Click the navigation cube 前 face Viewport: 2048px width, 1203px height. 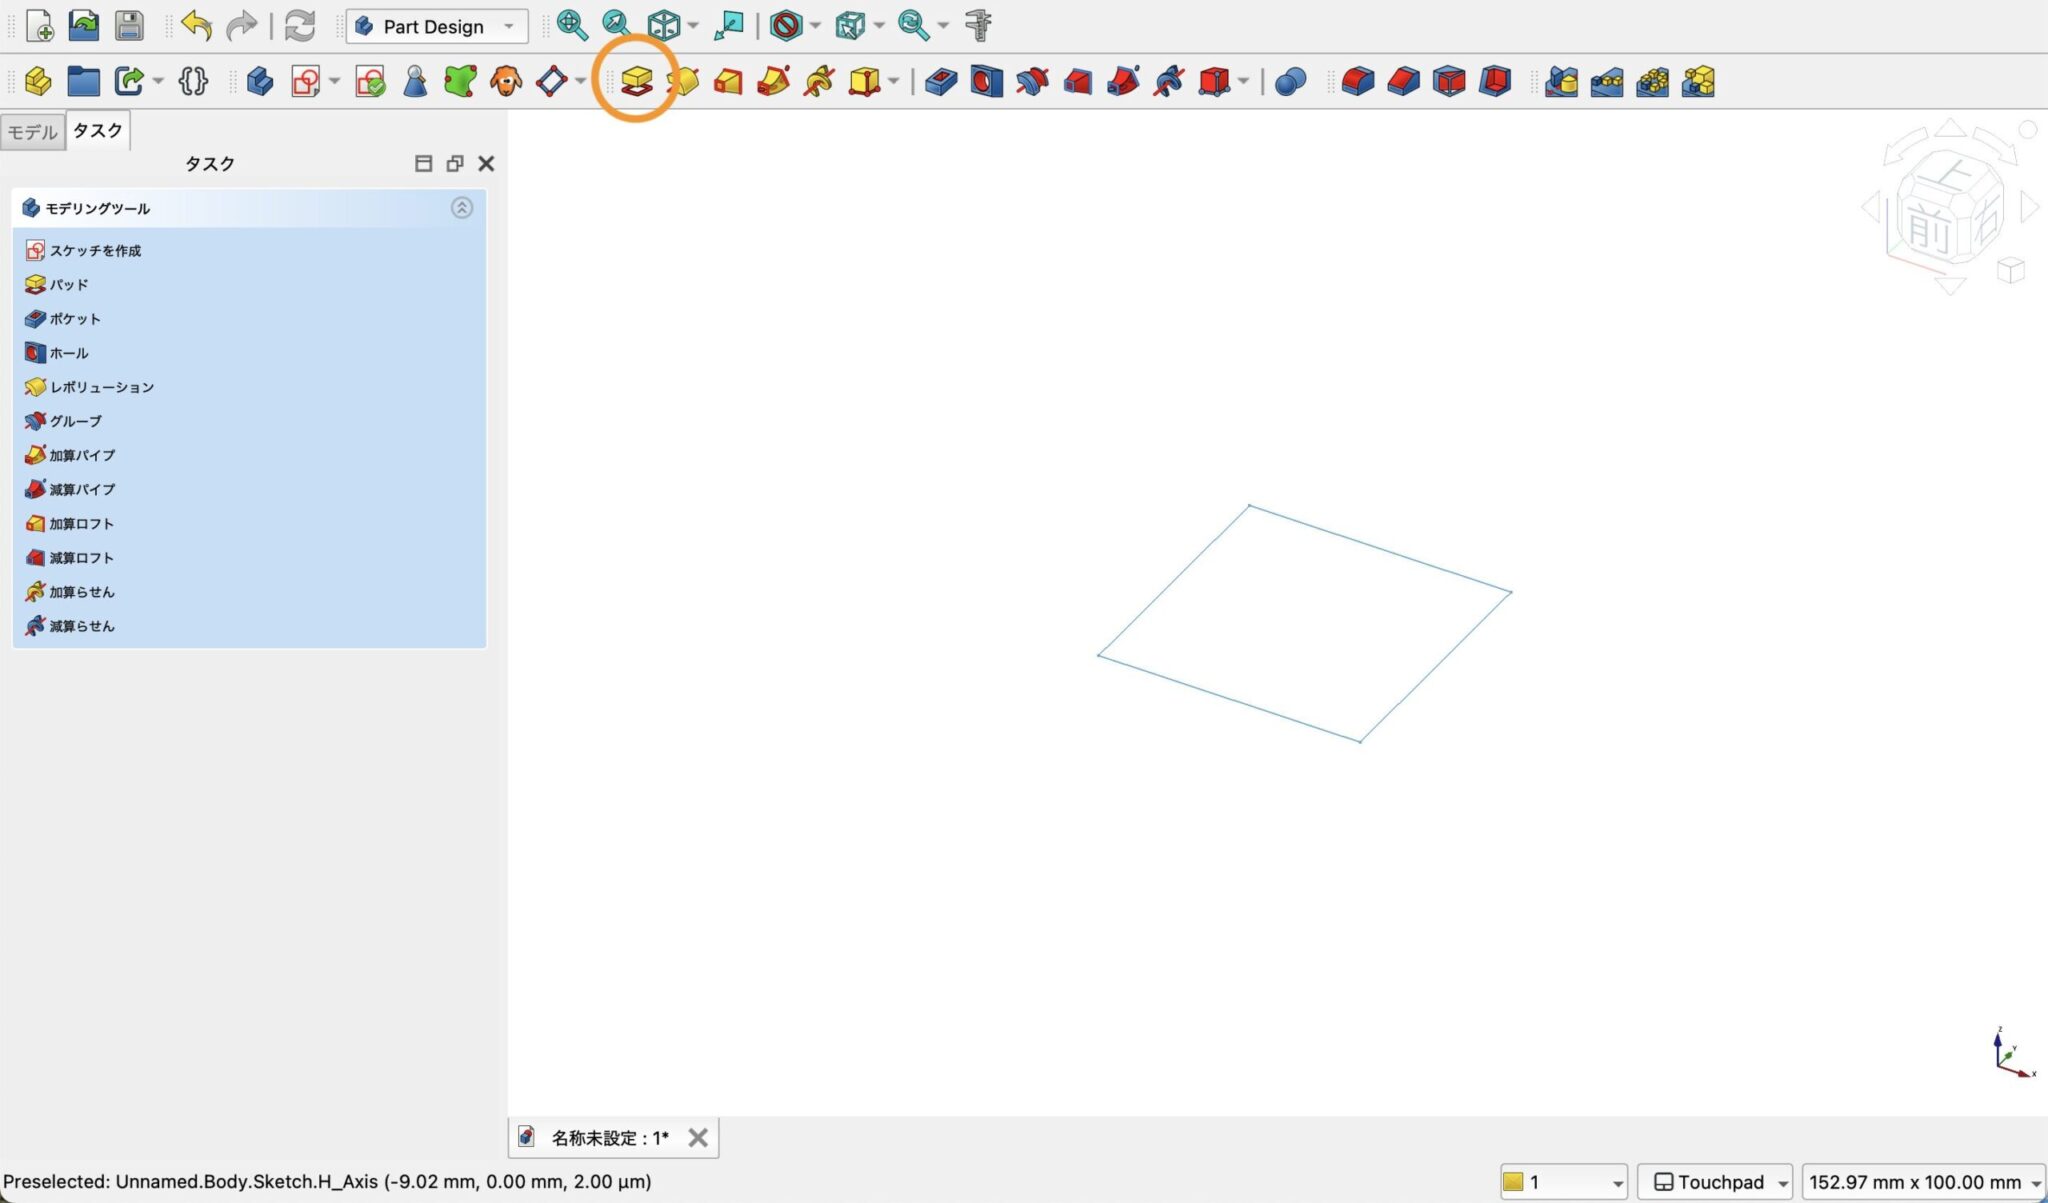pyautogui.click(x=1928, y=230)
